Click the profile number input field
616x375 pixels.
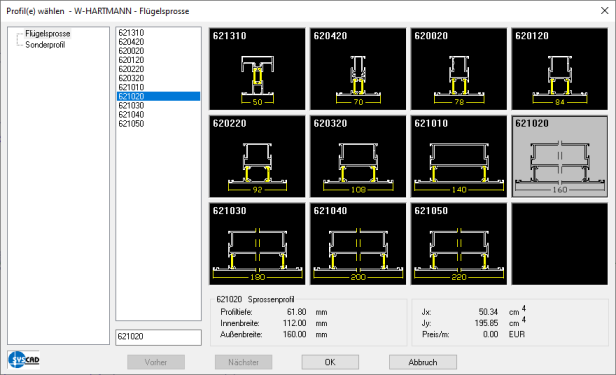click(158, 337)
